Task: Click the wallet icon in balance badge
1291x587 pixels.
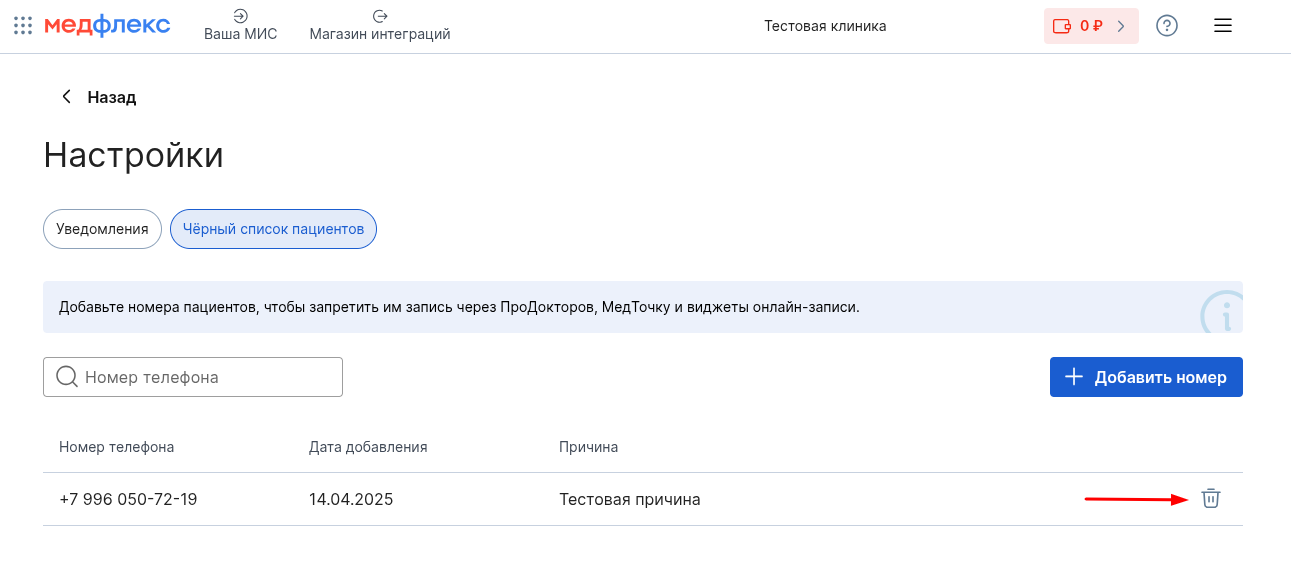Action: 1061,26
